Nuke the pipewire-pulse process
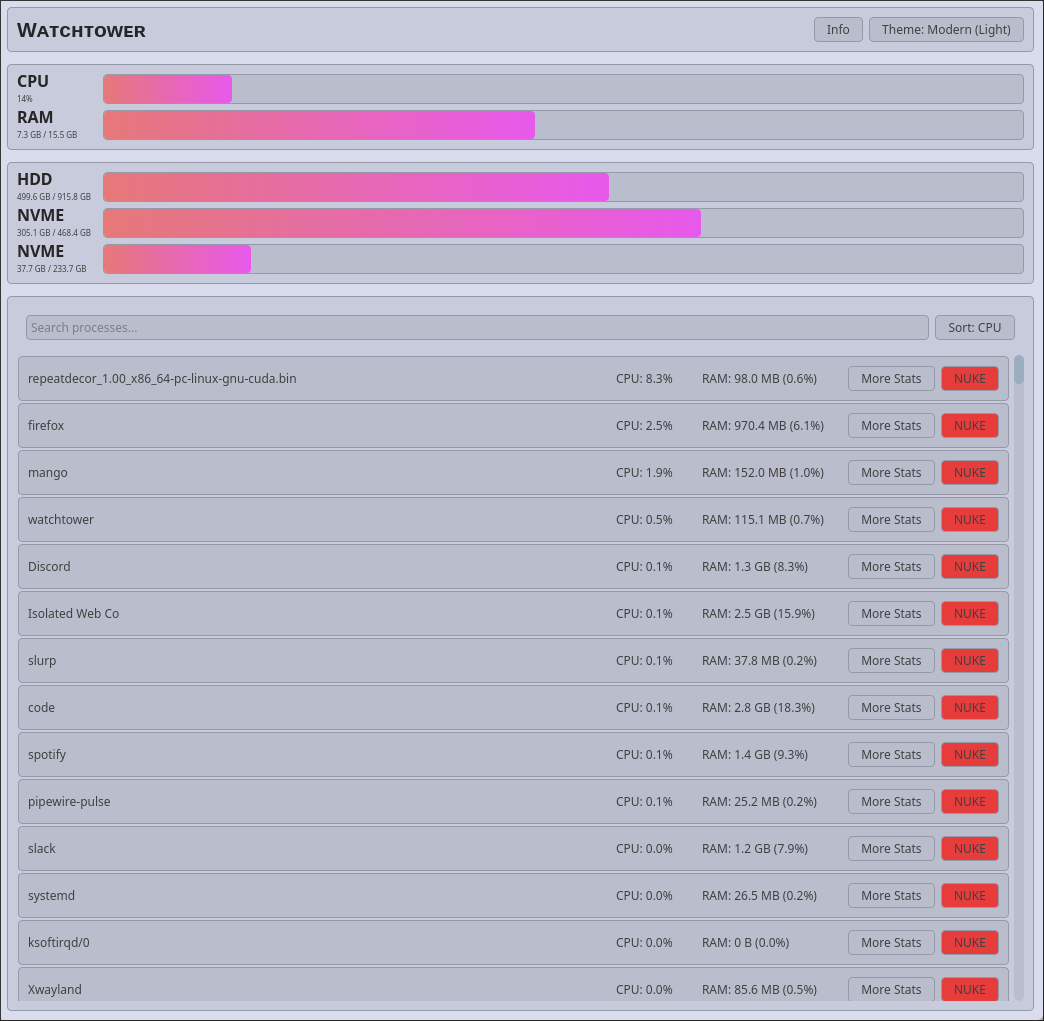The height and width of the screenshot is (1021, 1044). click(969, 802)
